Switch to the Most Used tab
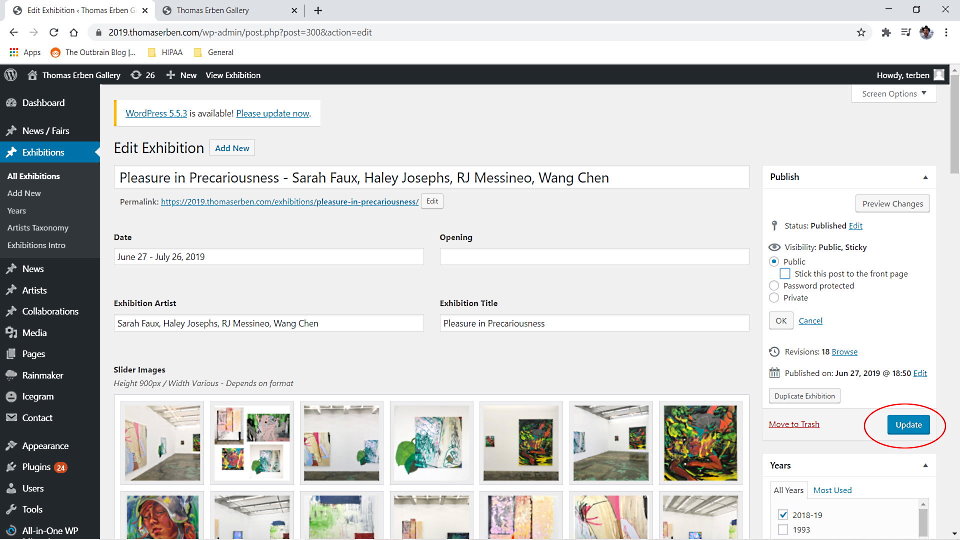960x540 pixels. click(832, 490)
